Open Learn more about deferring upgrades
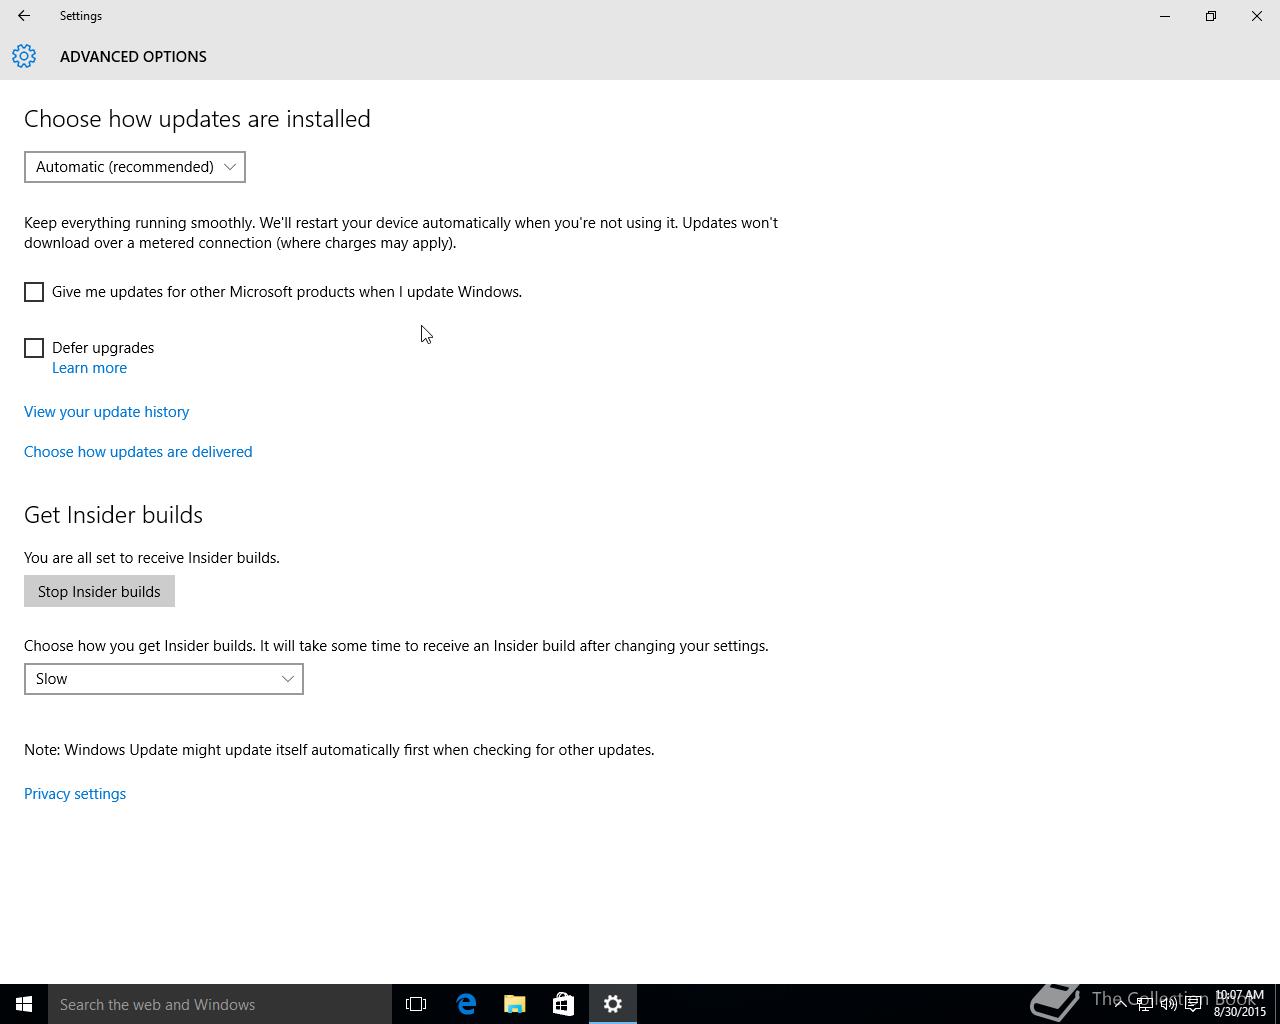 [x=89, y=368]
